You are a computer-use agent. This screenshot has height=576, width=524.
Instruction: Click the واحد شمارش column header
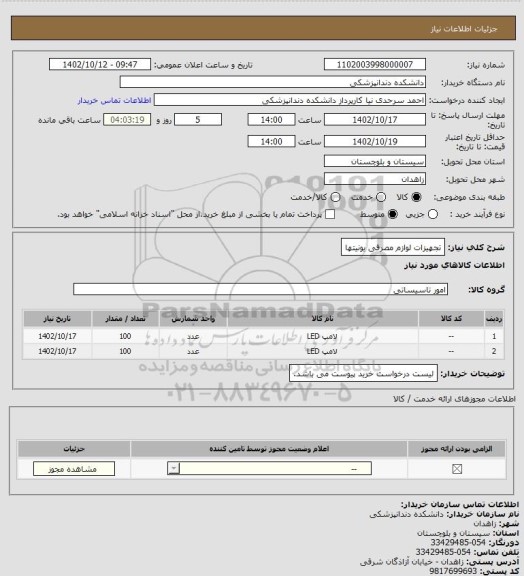tap(193, 319)
